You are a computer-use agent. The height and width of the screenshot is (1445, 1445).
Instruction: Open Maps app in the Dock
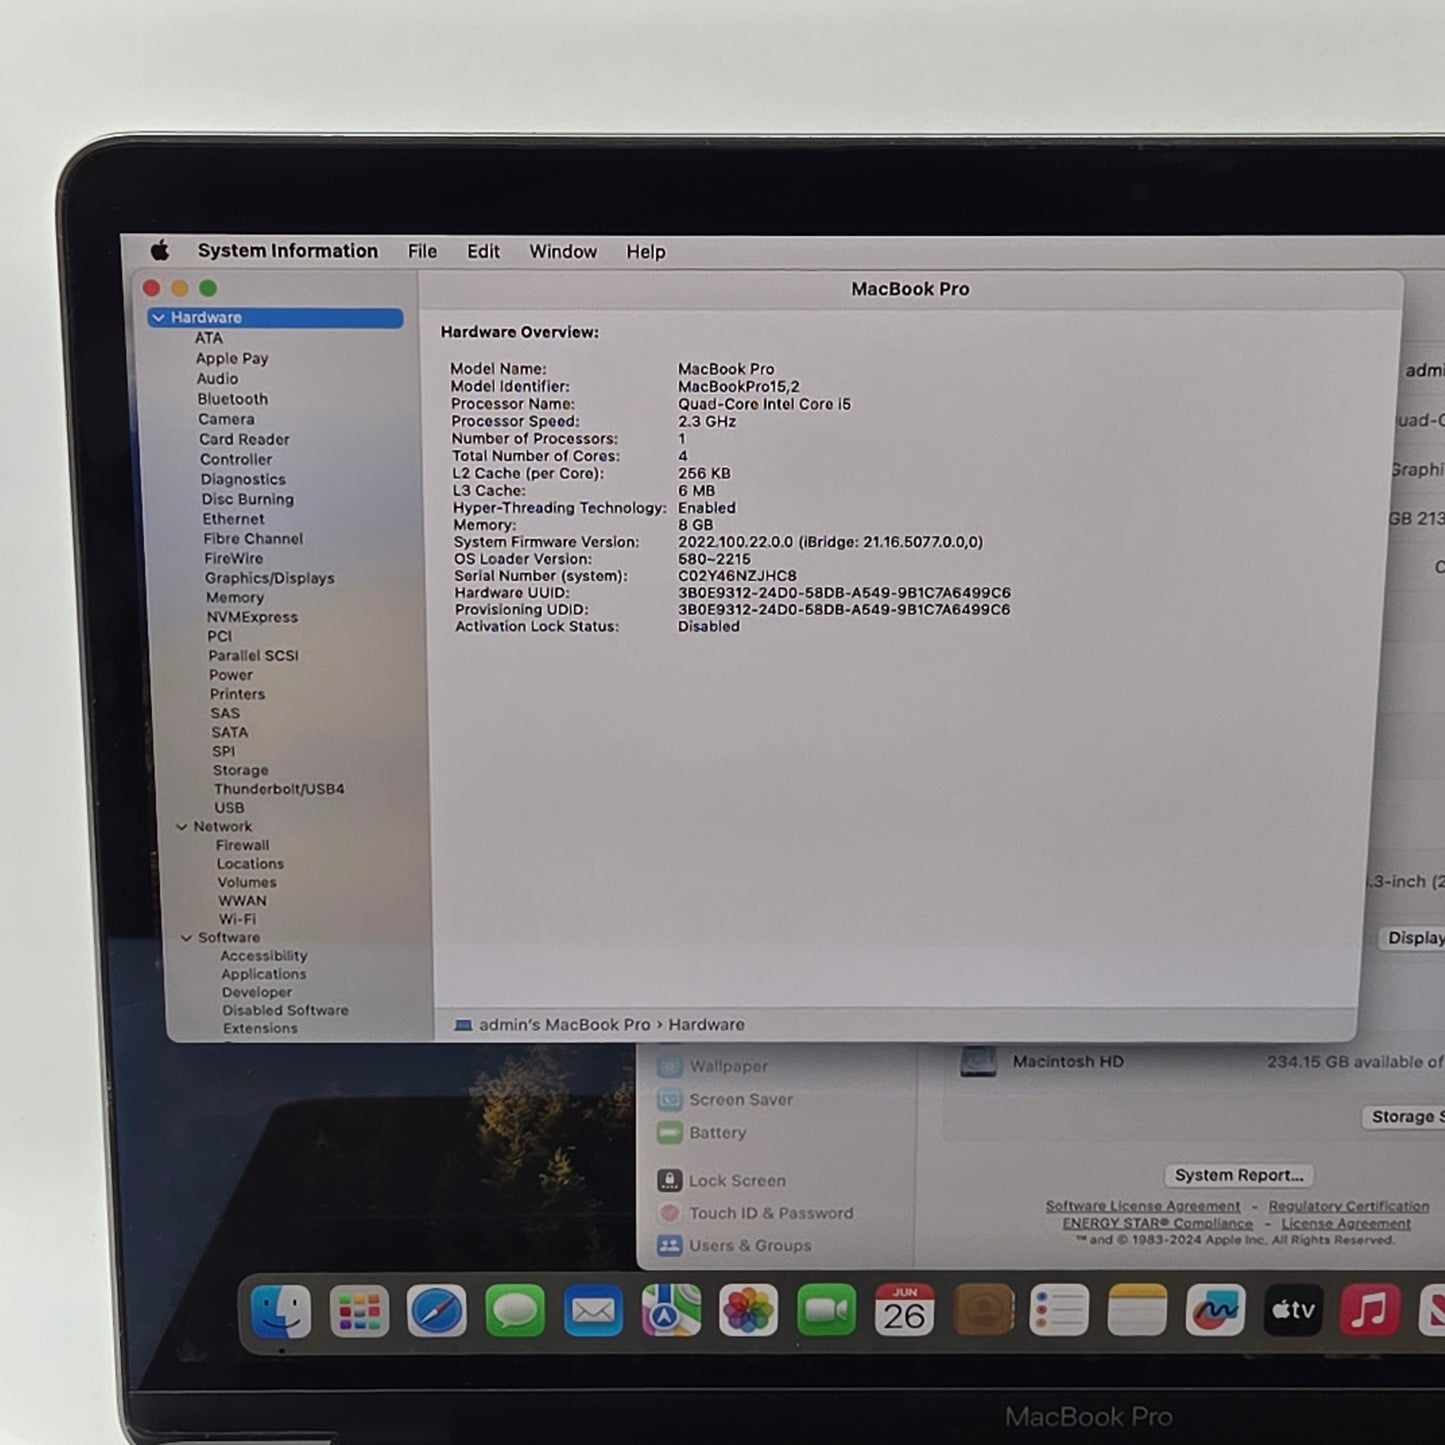pyautogui.click(x=671, y=1311)
